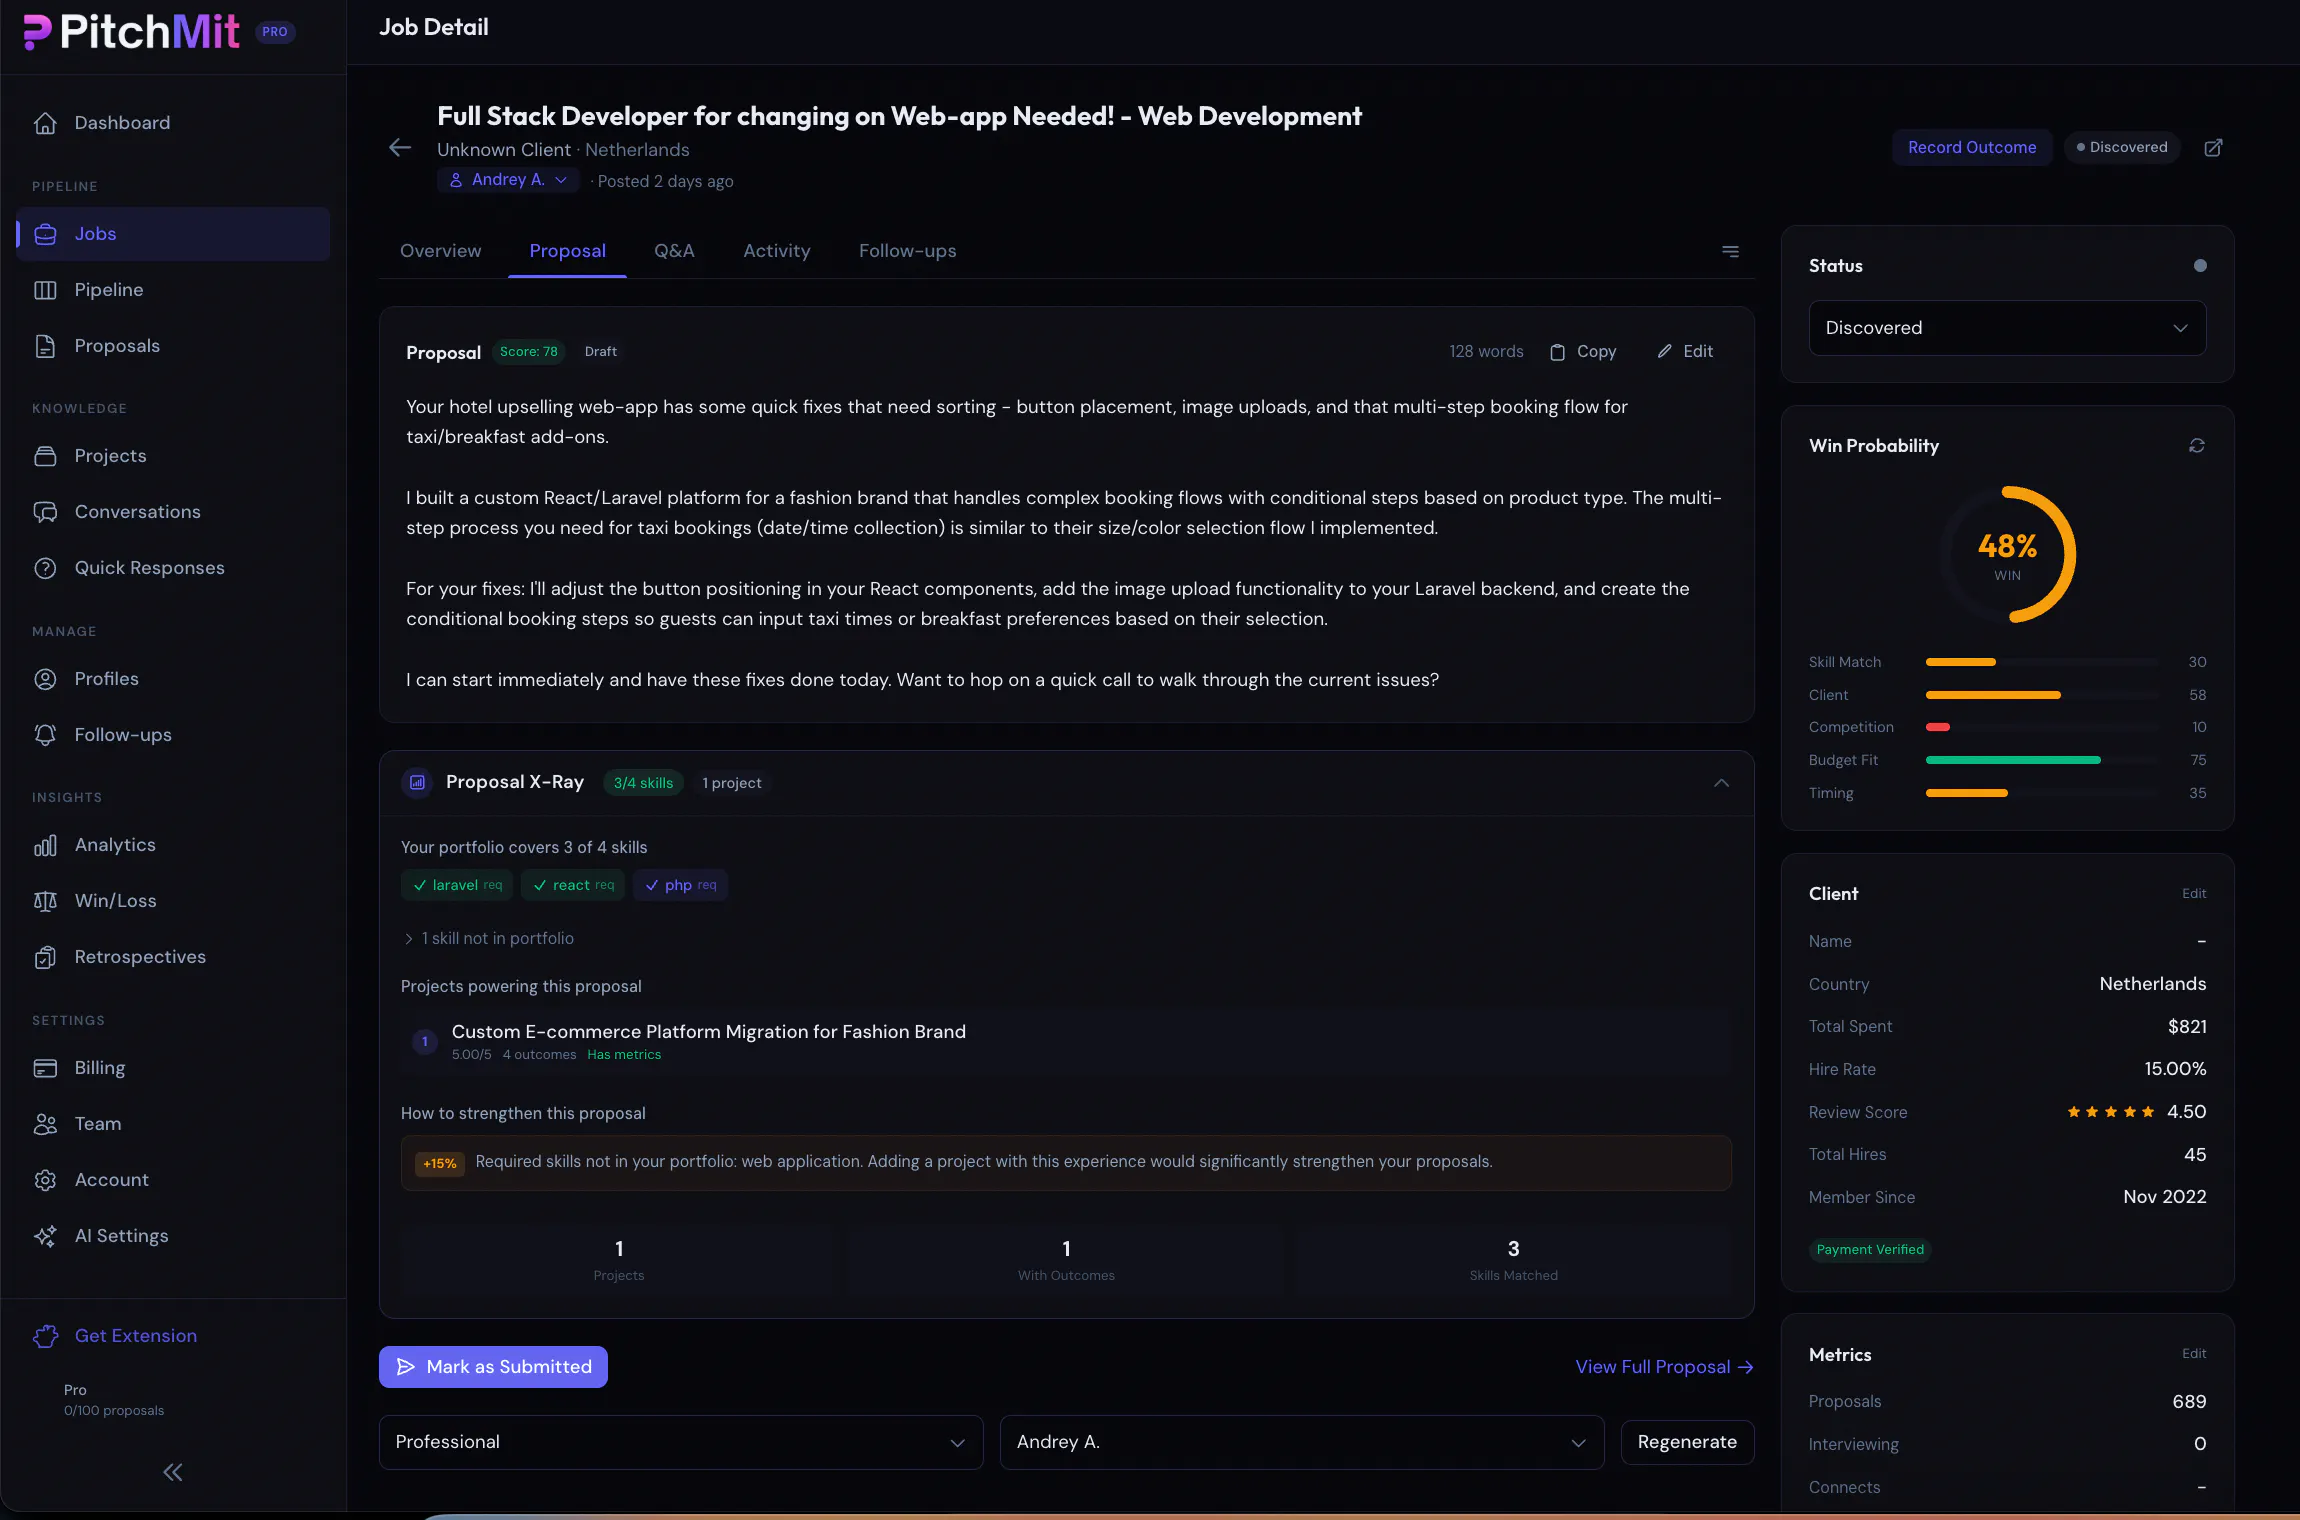Click the Budget Fit progress bar
This screenshot has width=2300, height=1520.
(x=2042, y=760)
